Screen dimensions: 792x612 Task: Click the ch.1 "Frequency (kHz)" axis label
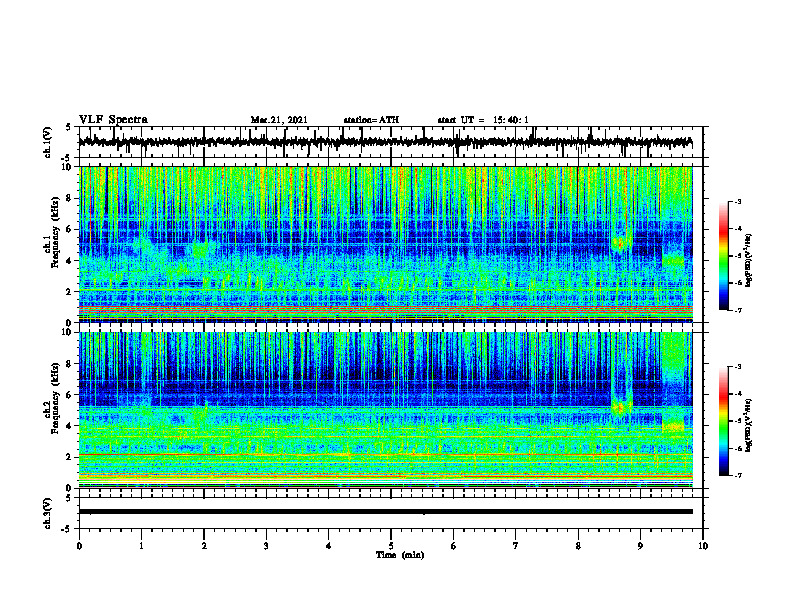tap(55, 232)
